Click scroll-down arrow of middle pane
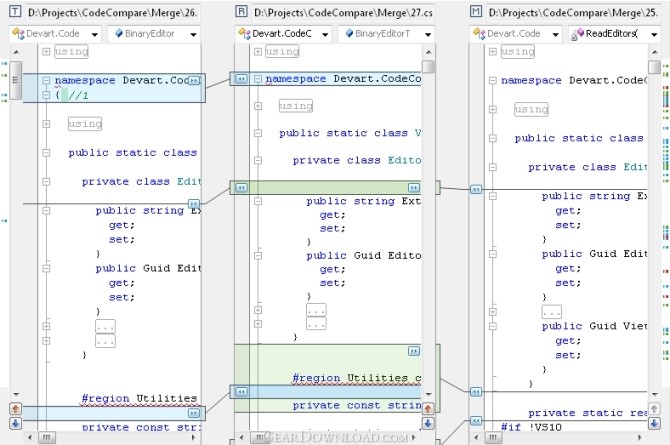Image resolution: width=670 pixels, height=445 pixels. point(428,394)
